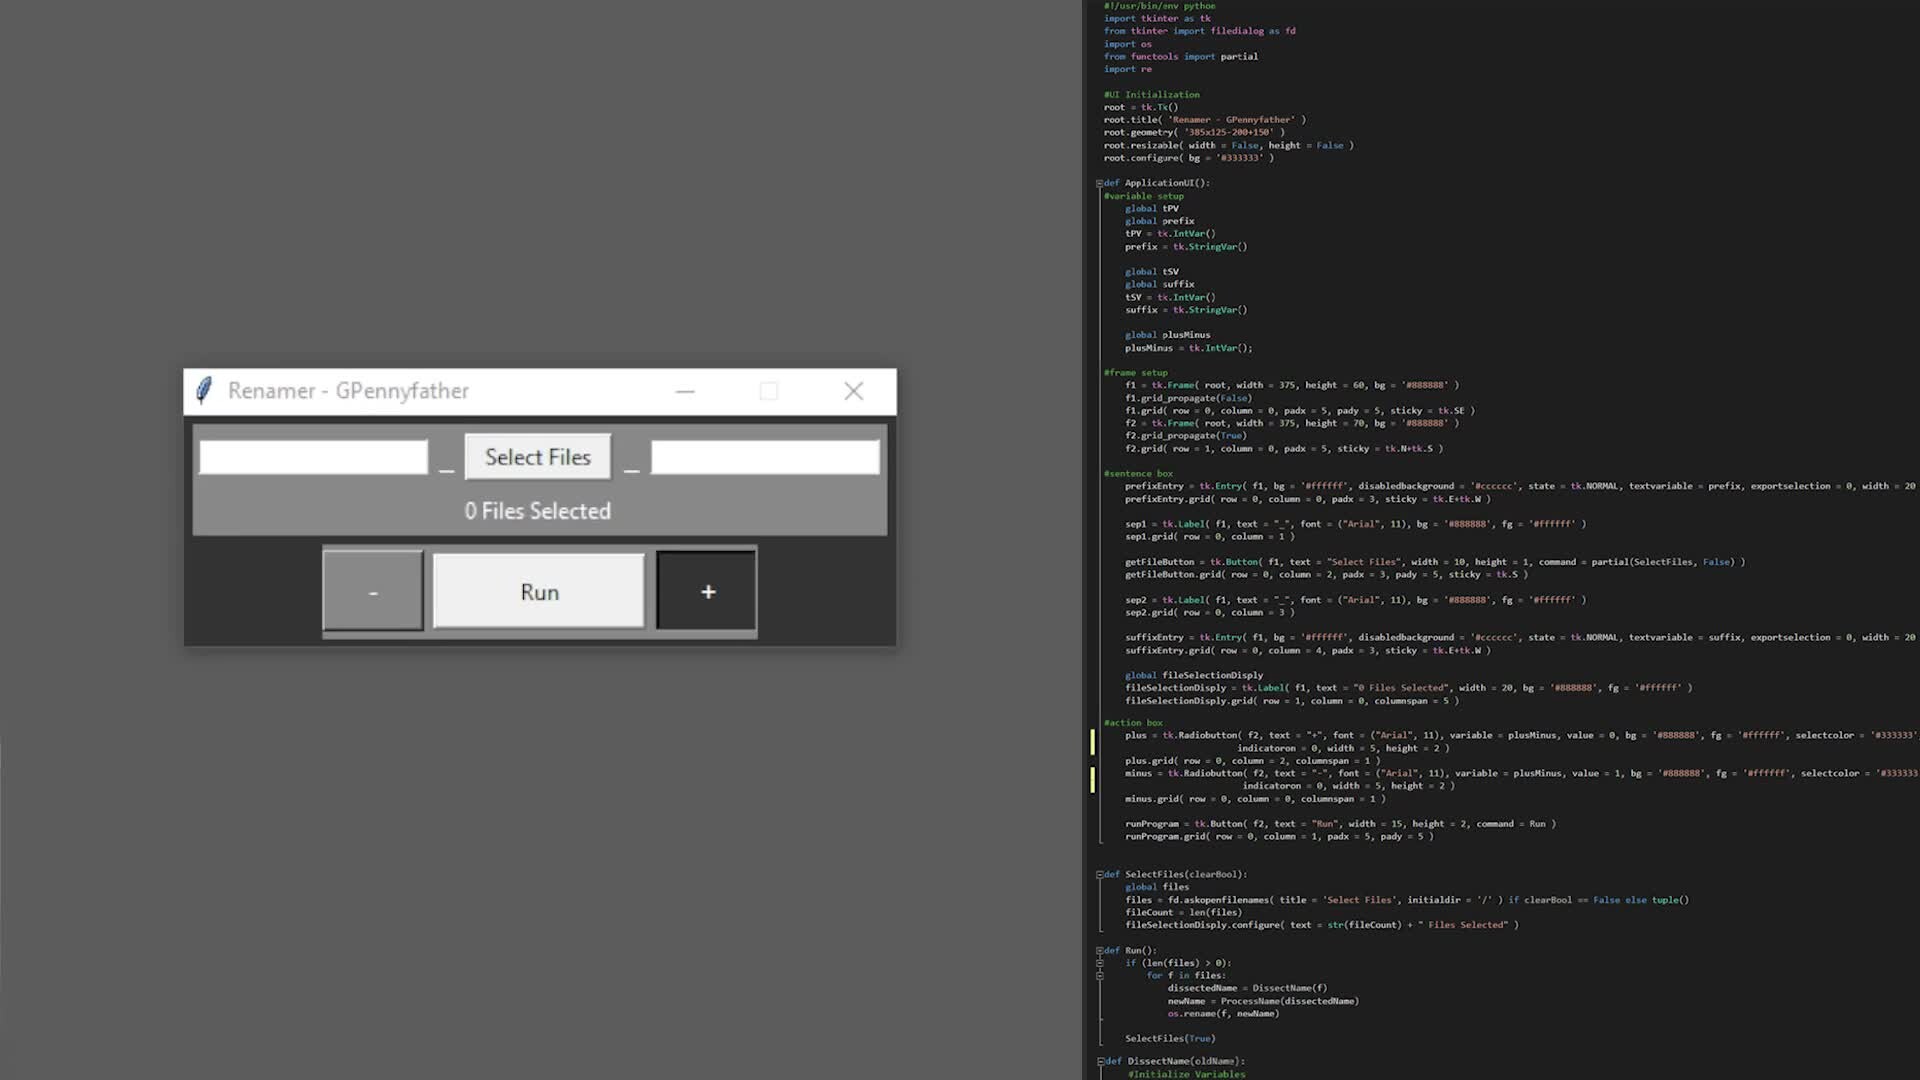Click inside the suffix text entry field
This screenshot has height=1080, width=1920.
tap(763, 456)
